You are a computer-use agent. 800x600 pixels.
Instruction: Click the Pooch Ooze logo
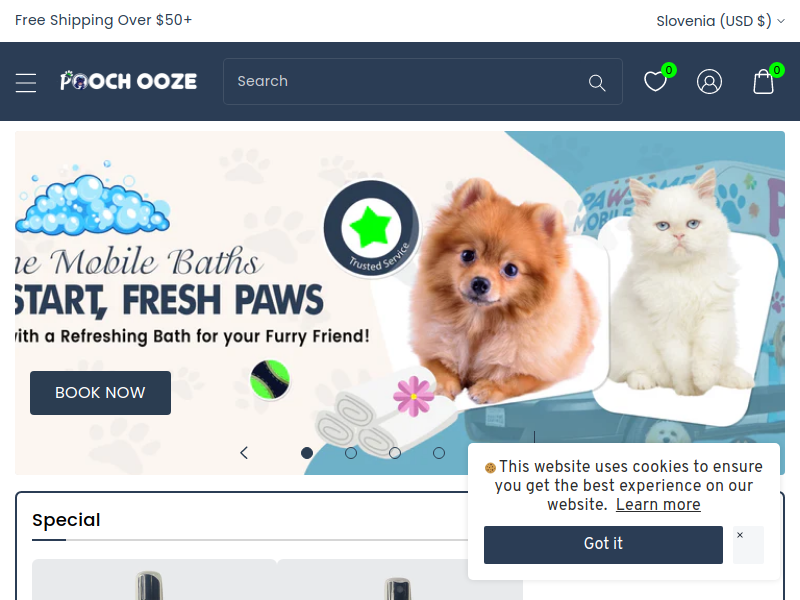point(129,81)
